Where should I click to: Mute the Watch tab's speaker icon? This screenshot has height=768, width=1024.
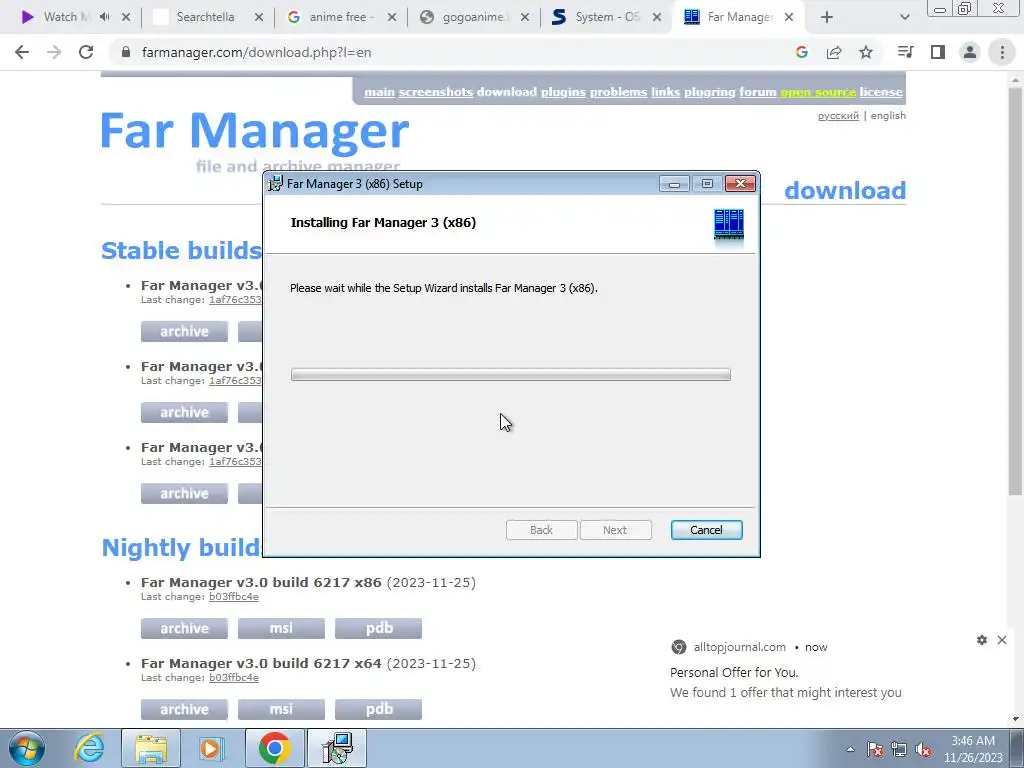pos(104,17)
